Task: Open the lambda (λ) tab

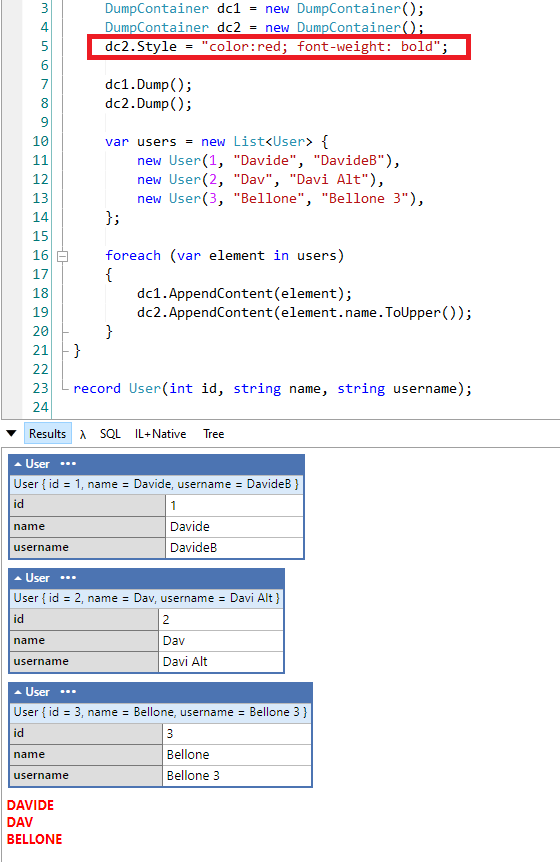Action: tap(83, 434)
